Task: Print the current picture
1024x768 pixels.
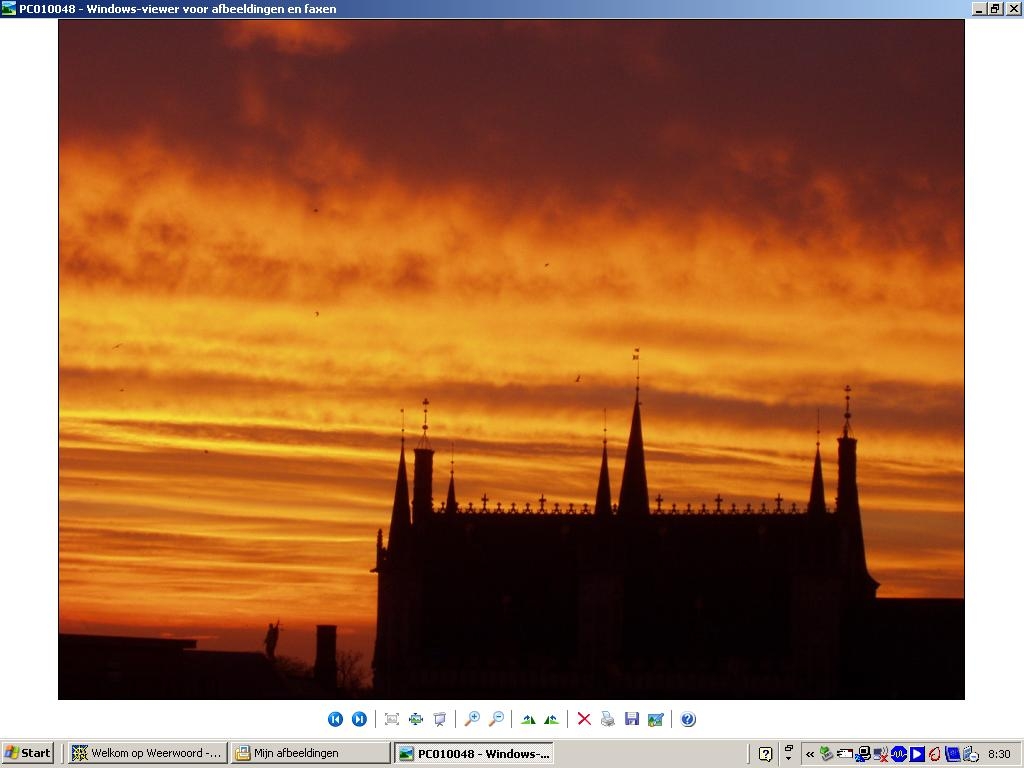Action: coord(608,719)
